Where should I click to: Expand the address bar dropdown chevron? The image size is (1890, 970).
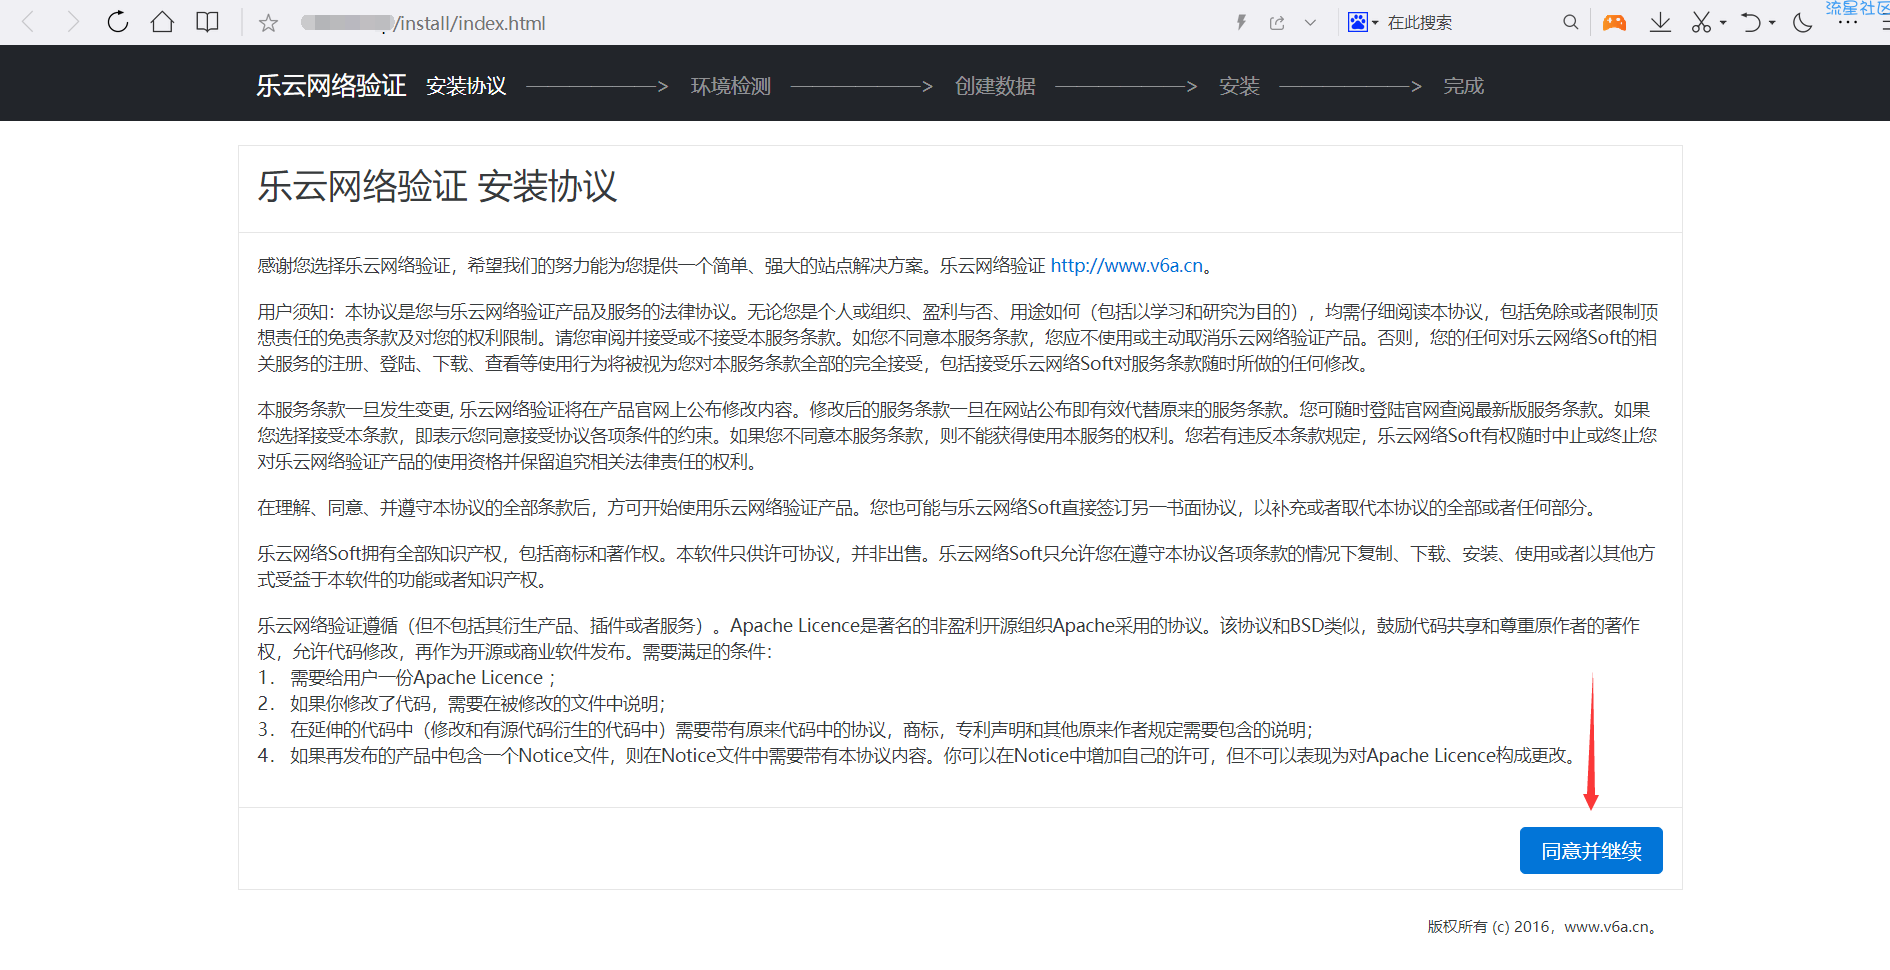(1310, 23)
